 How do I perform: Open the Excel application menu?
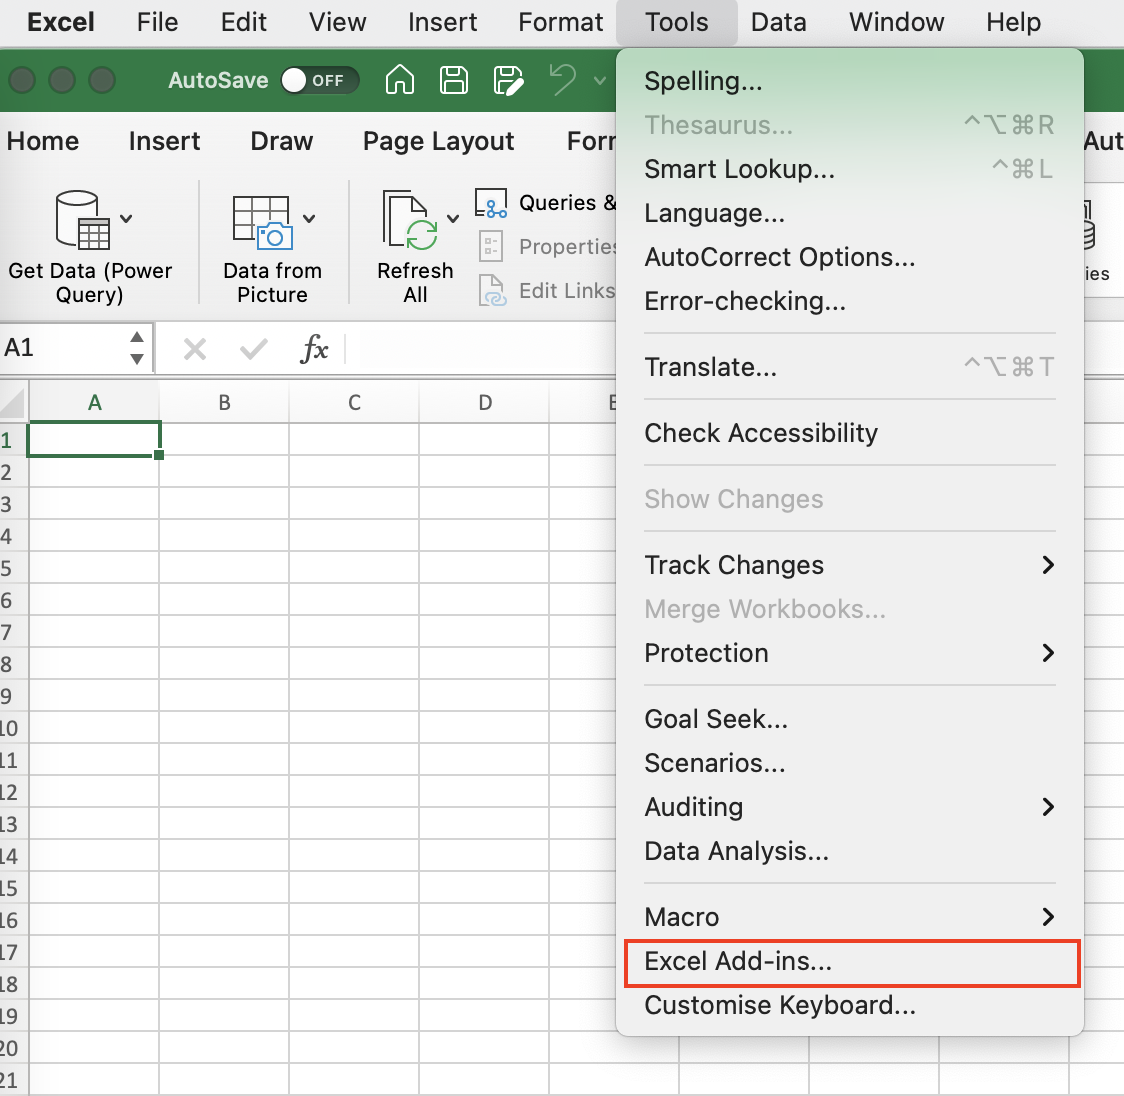pyautogui.click(x=61, y=22)
